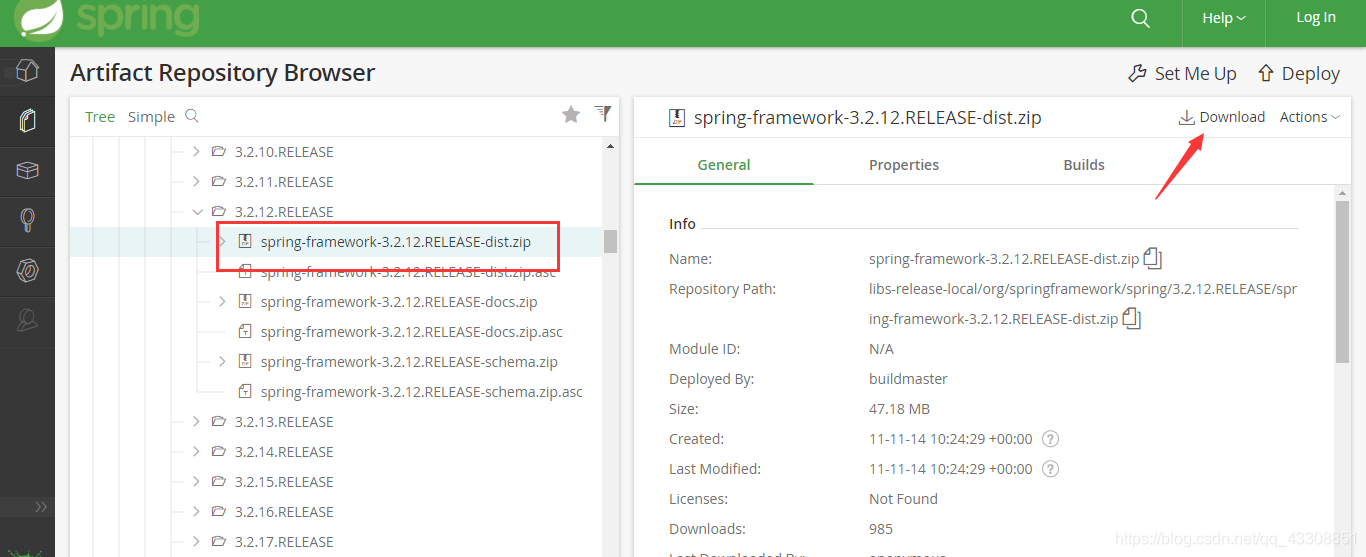The width and height of the screenshot is (1366, 557).
Task: Click the Deployed By value buildmaster
Action: (908, 379)
